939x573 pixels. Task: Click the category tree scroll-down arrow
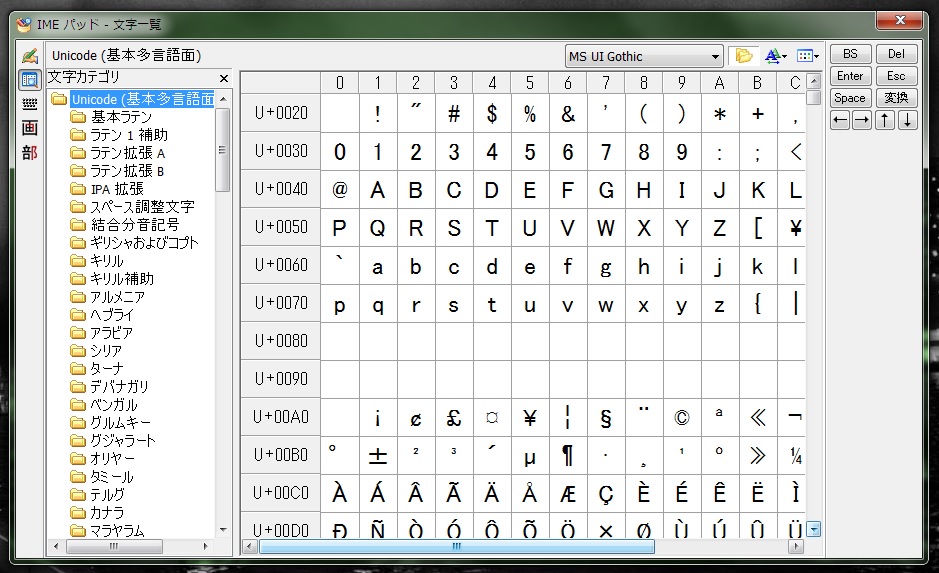pos(223,530)
